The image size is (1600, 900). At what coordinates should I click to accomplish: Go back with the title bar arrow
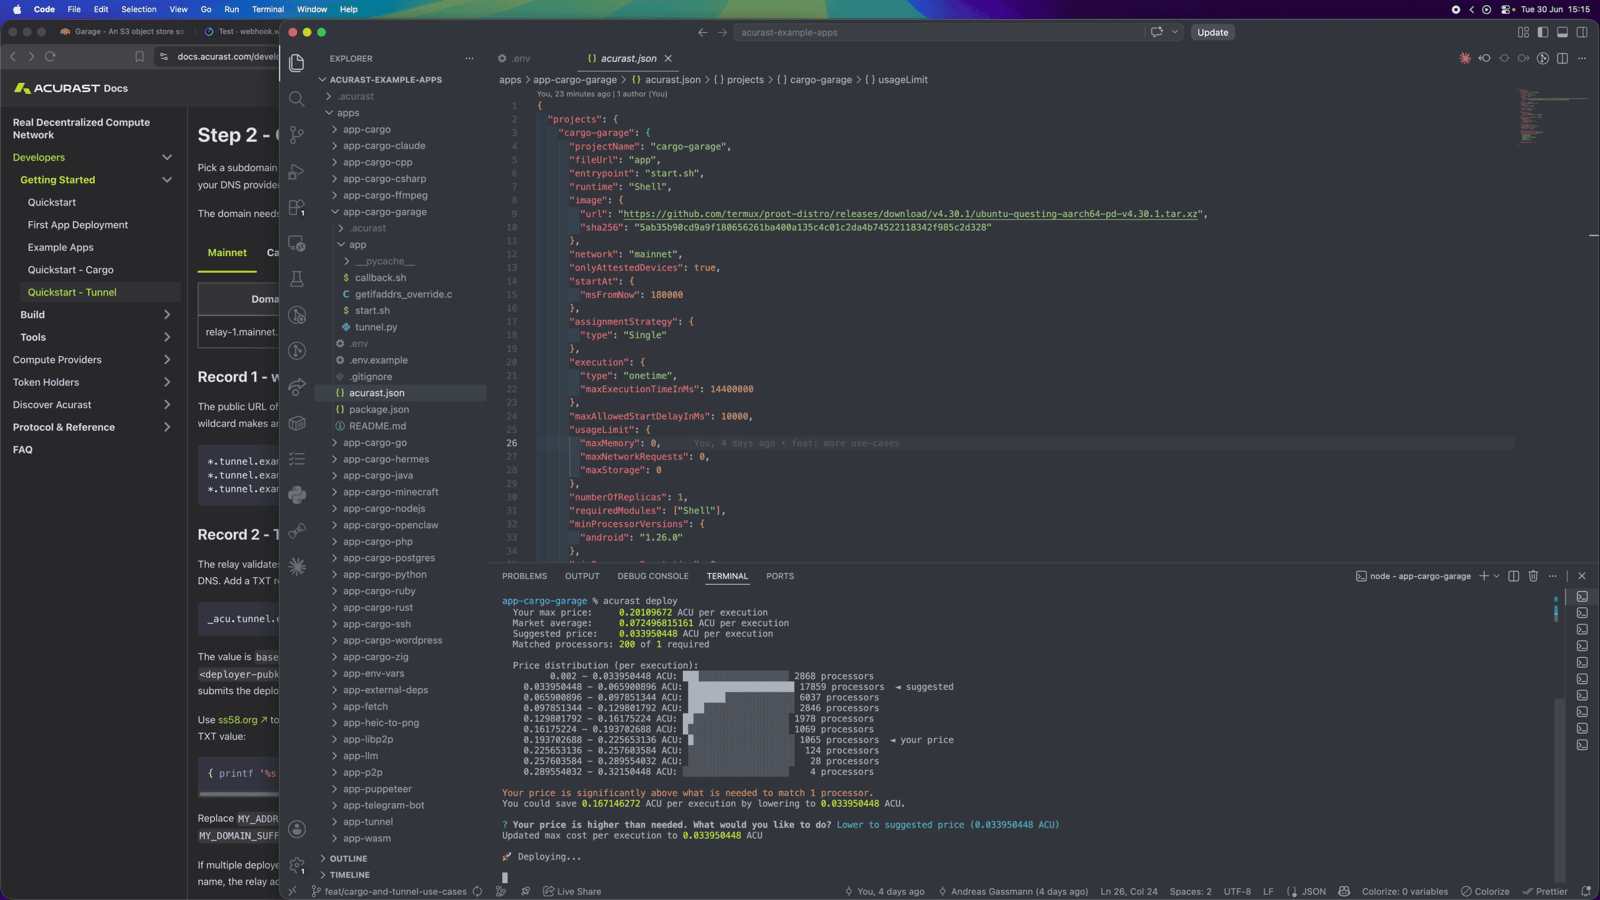[x=703, y=32]
